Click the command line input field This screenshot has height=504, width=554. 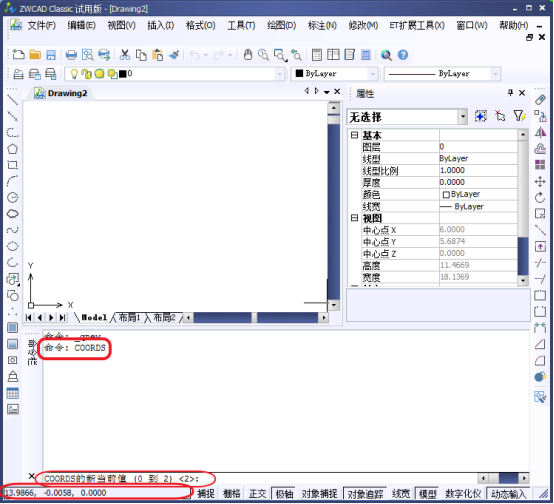click(x=260, y=479)
